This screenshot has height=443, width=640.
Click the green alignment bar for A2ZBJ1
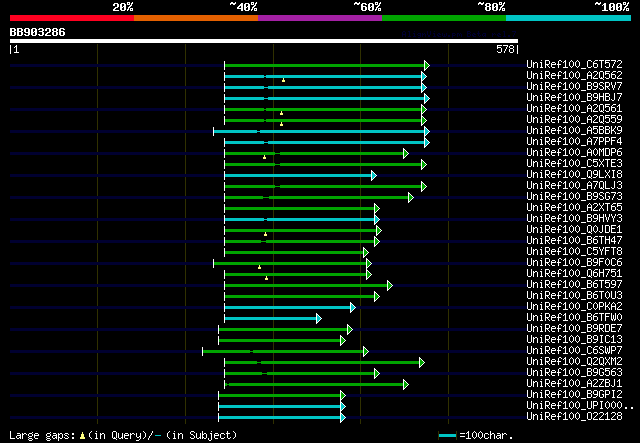[314, 385]
